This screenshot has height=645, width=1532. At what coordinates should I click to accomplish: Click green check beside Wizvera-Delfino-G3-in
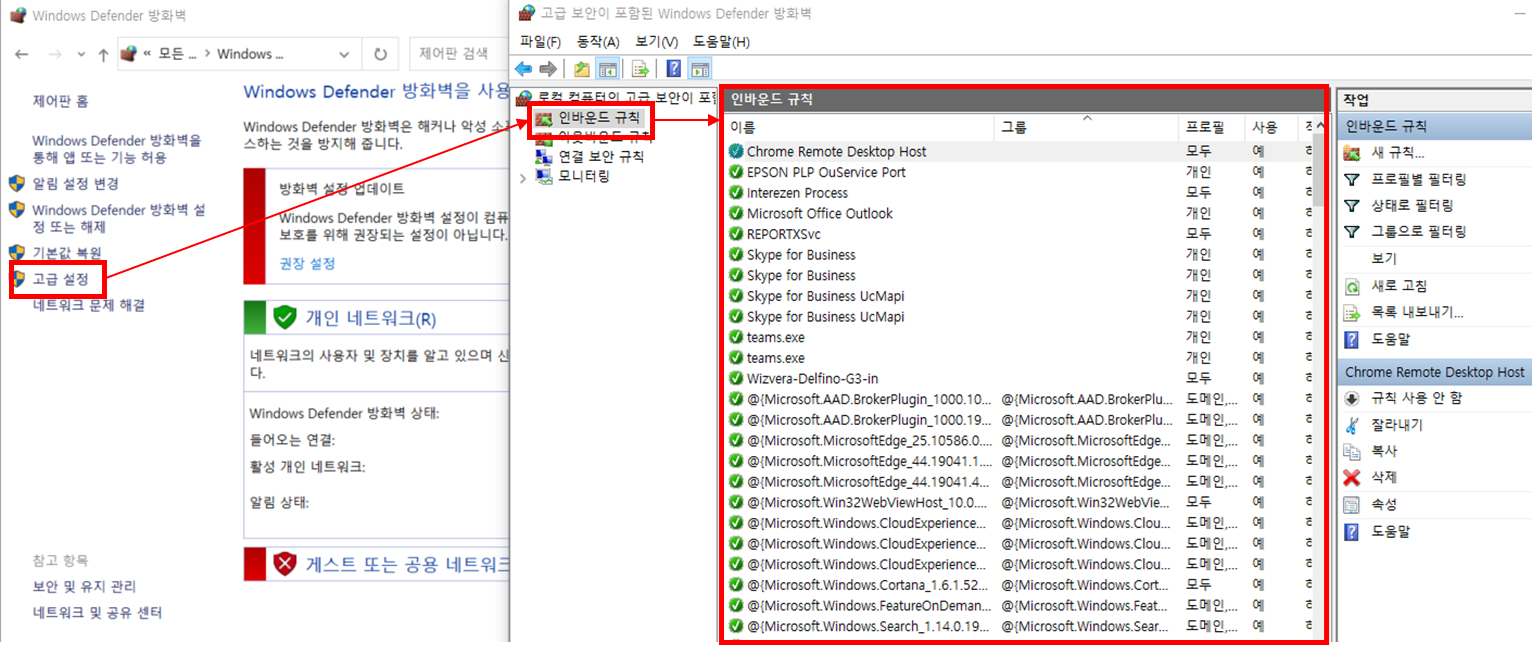click(737, 378)
